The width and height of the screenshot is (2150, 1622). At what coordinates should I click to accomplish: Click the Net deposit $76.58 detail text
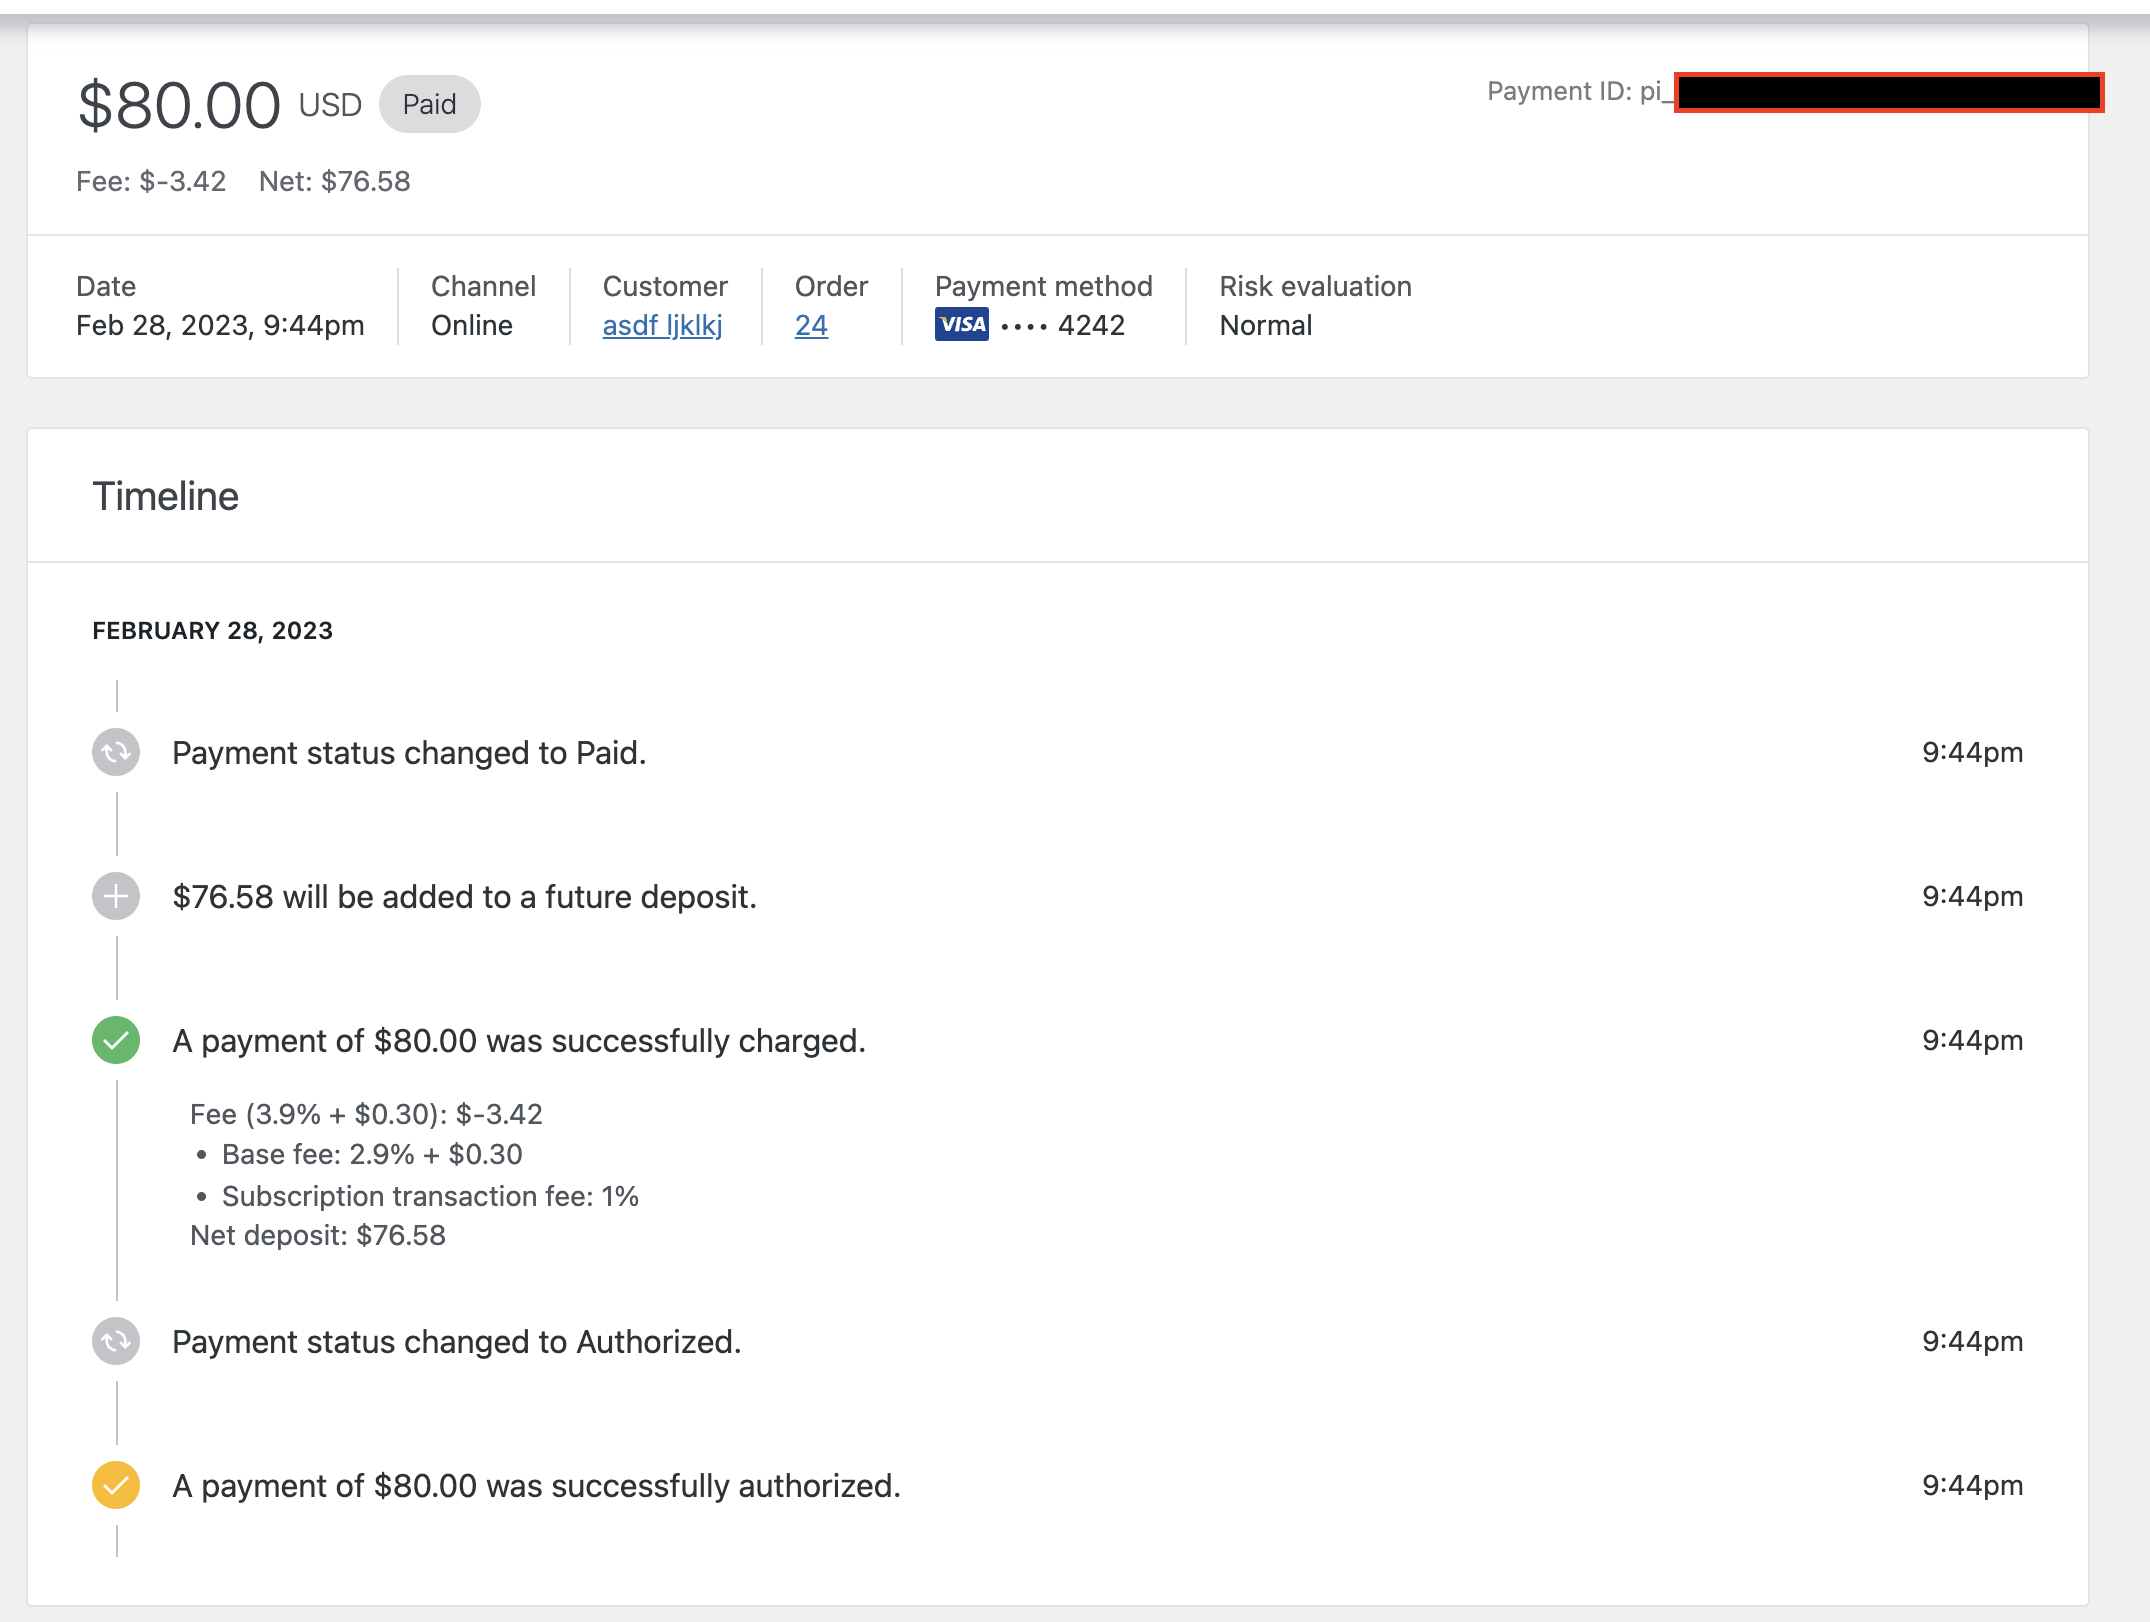click(x=318, y=1235)
